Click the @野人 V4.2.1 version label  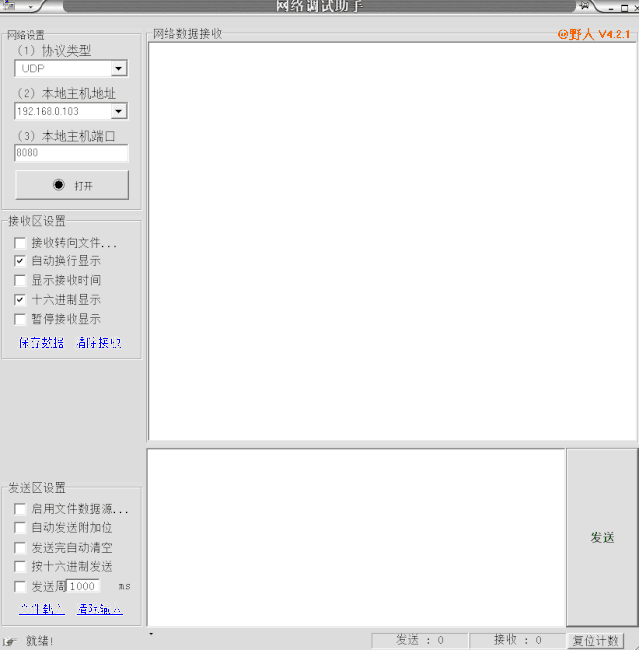594,34
